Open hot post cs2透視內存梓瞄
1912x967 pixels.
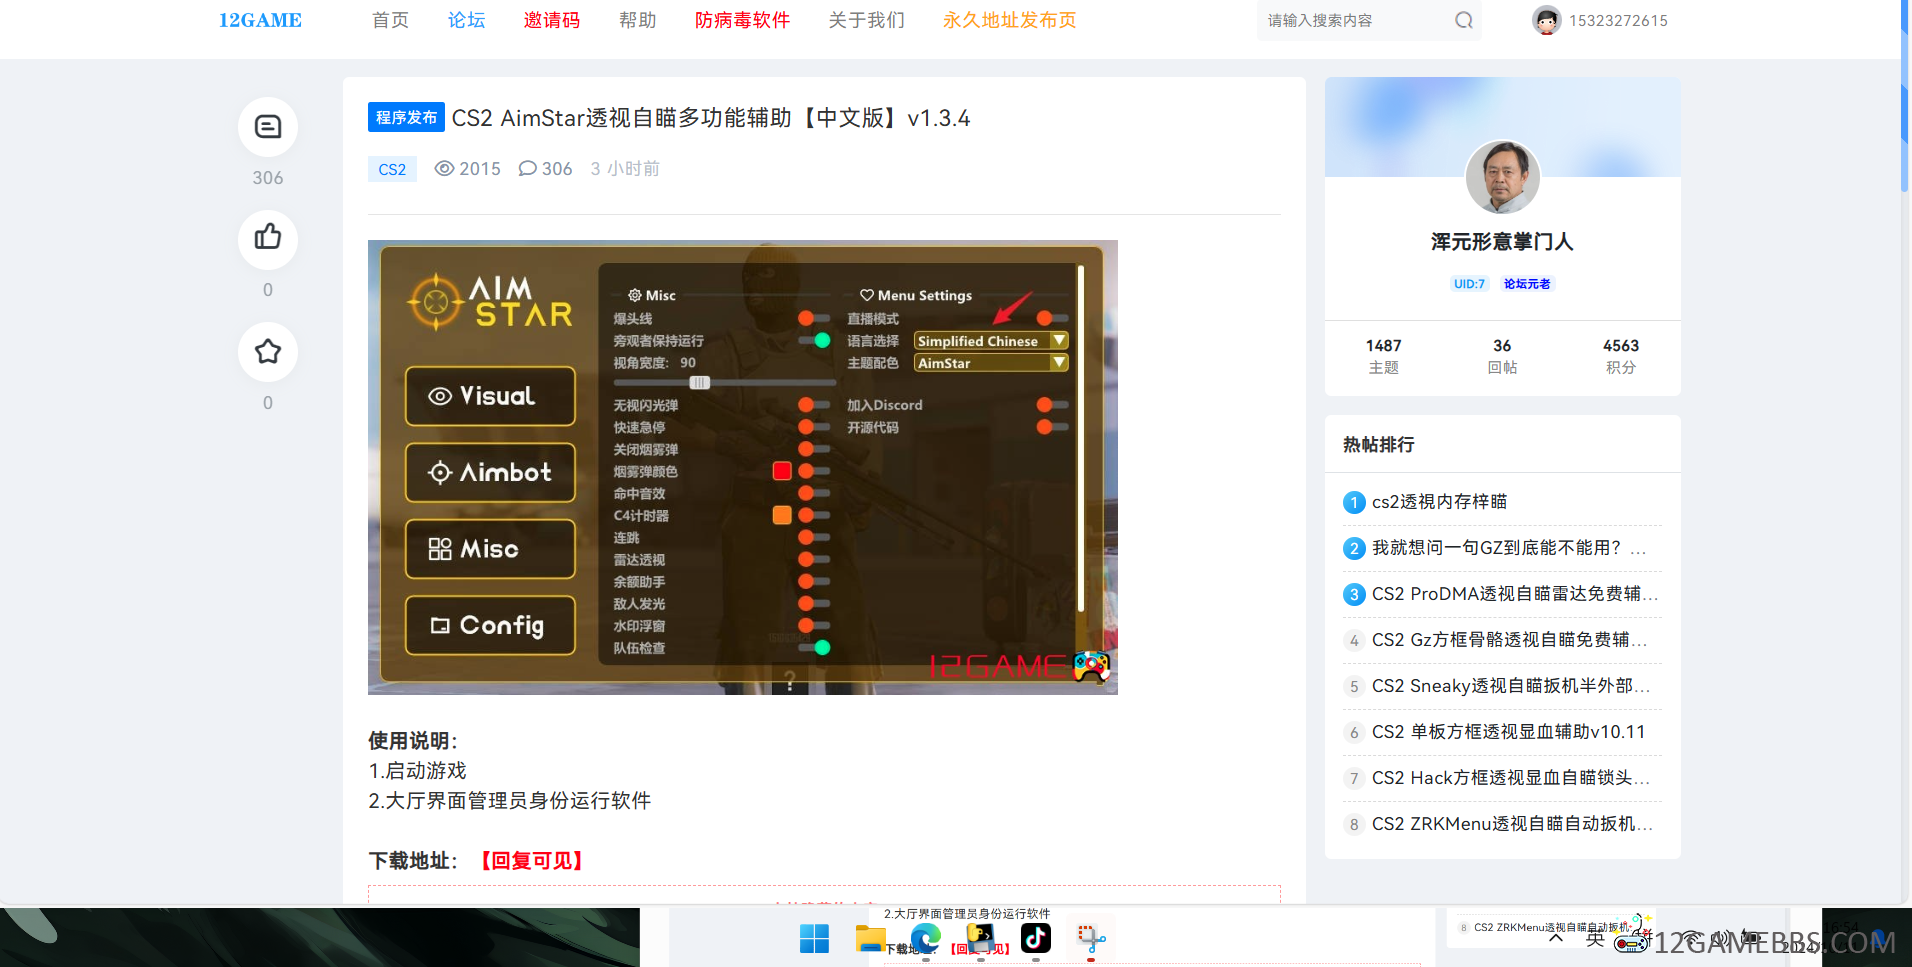tap(1439, 502)
